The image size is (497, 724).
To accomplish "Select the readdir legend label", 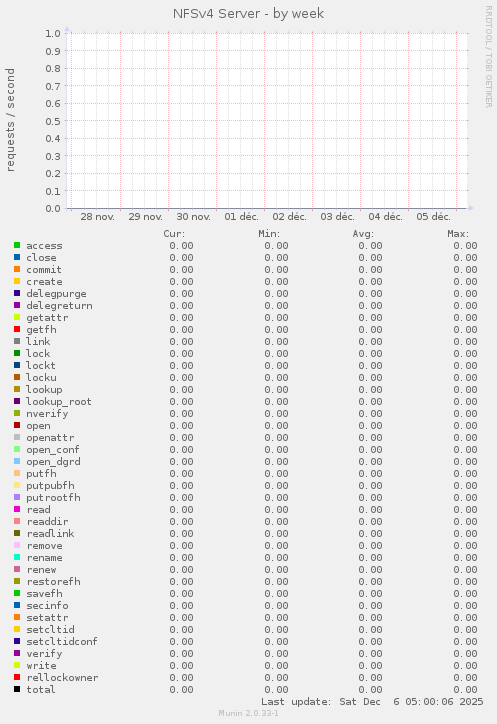I will coord(47,522).
